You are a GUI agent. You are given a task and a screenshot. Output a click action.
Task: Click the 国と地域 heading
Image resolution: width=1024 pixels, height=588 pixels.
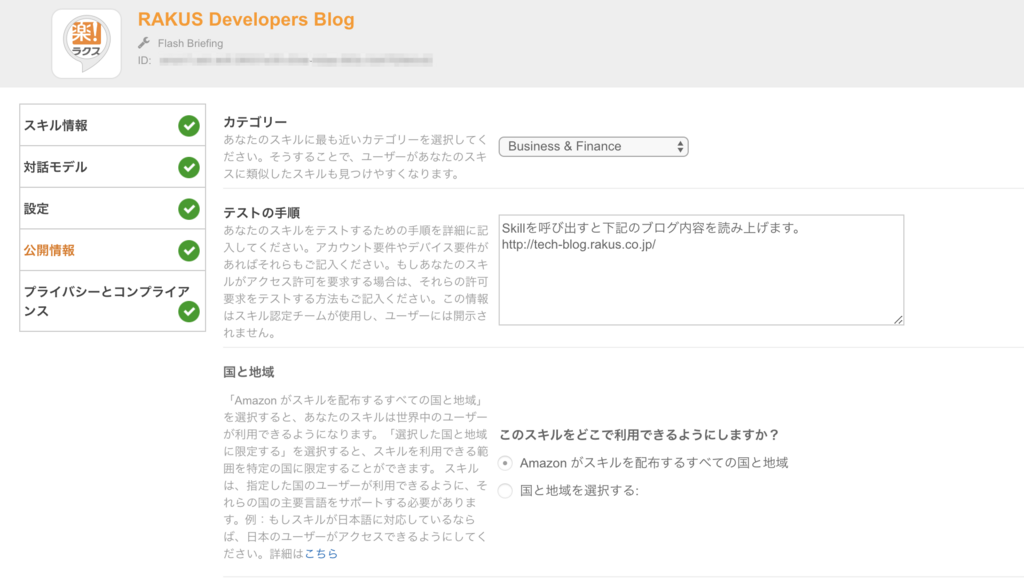(248, 372)
